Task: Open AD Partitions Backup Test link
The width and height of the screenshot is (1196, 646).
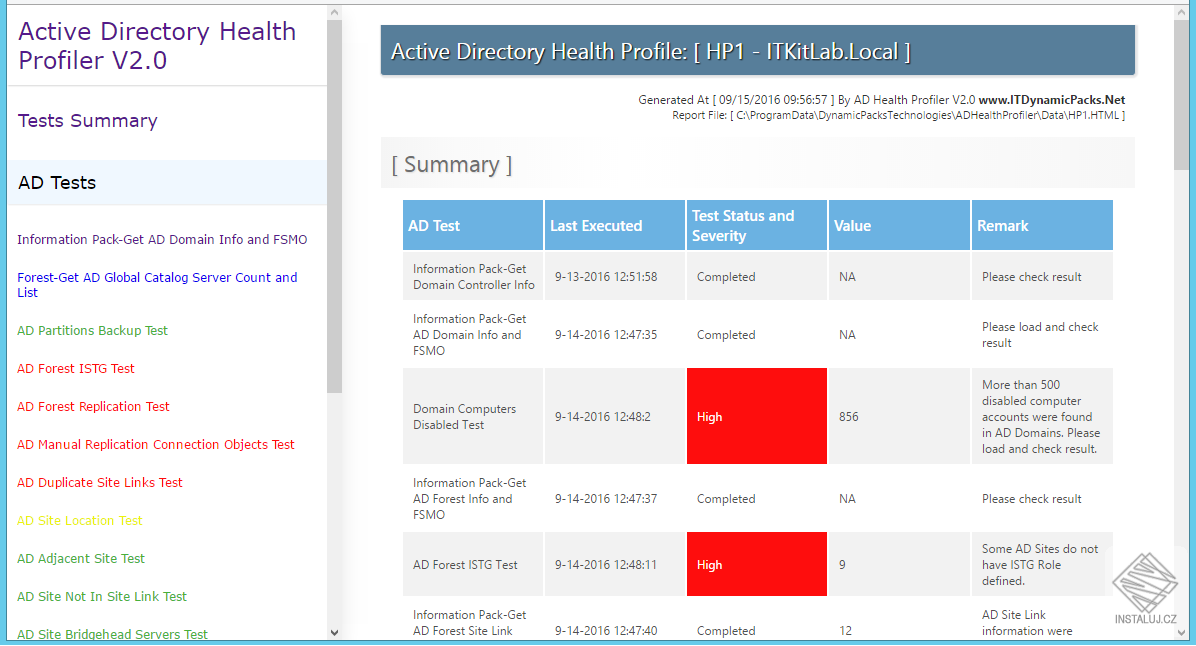Action: coord(92,330)
